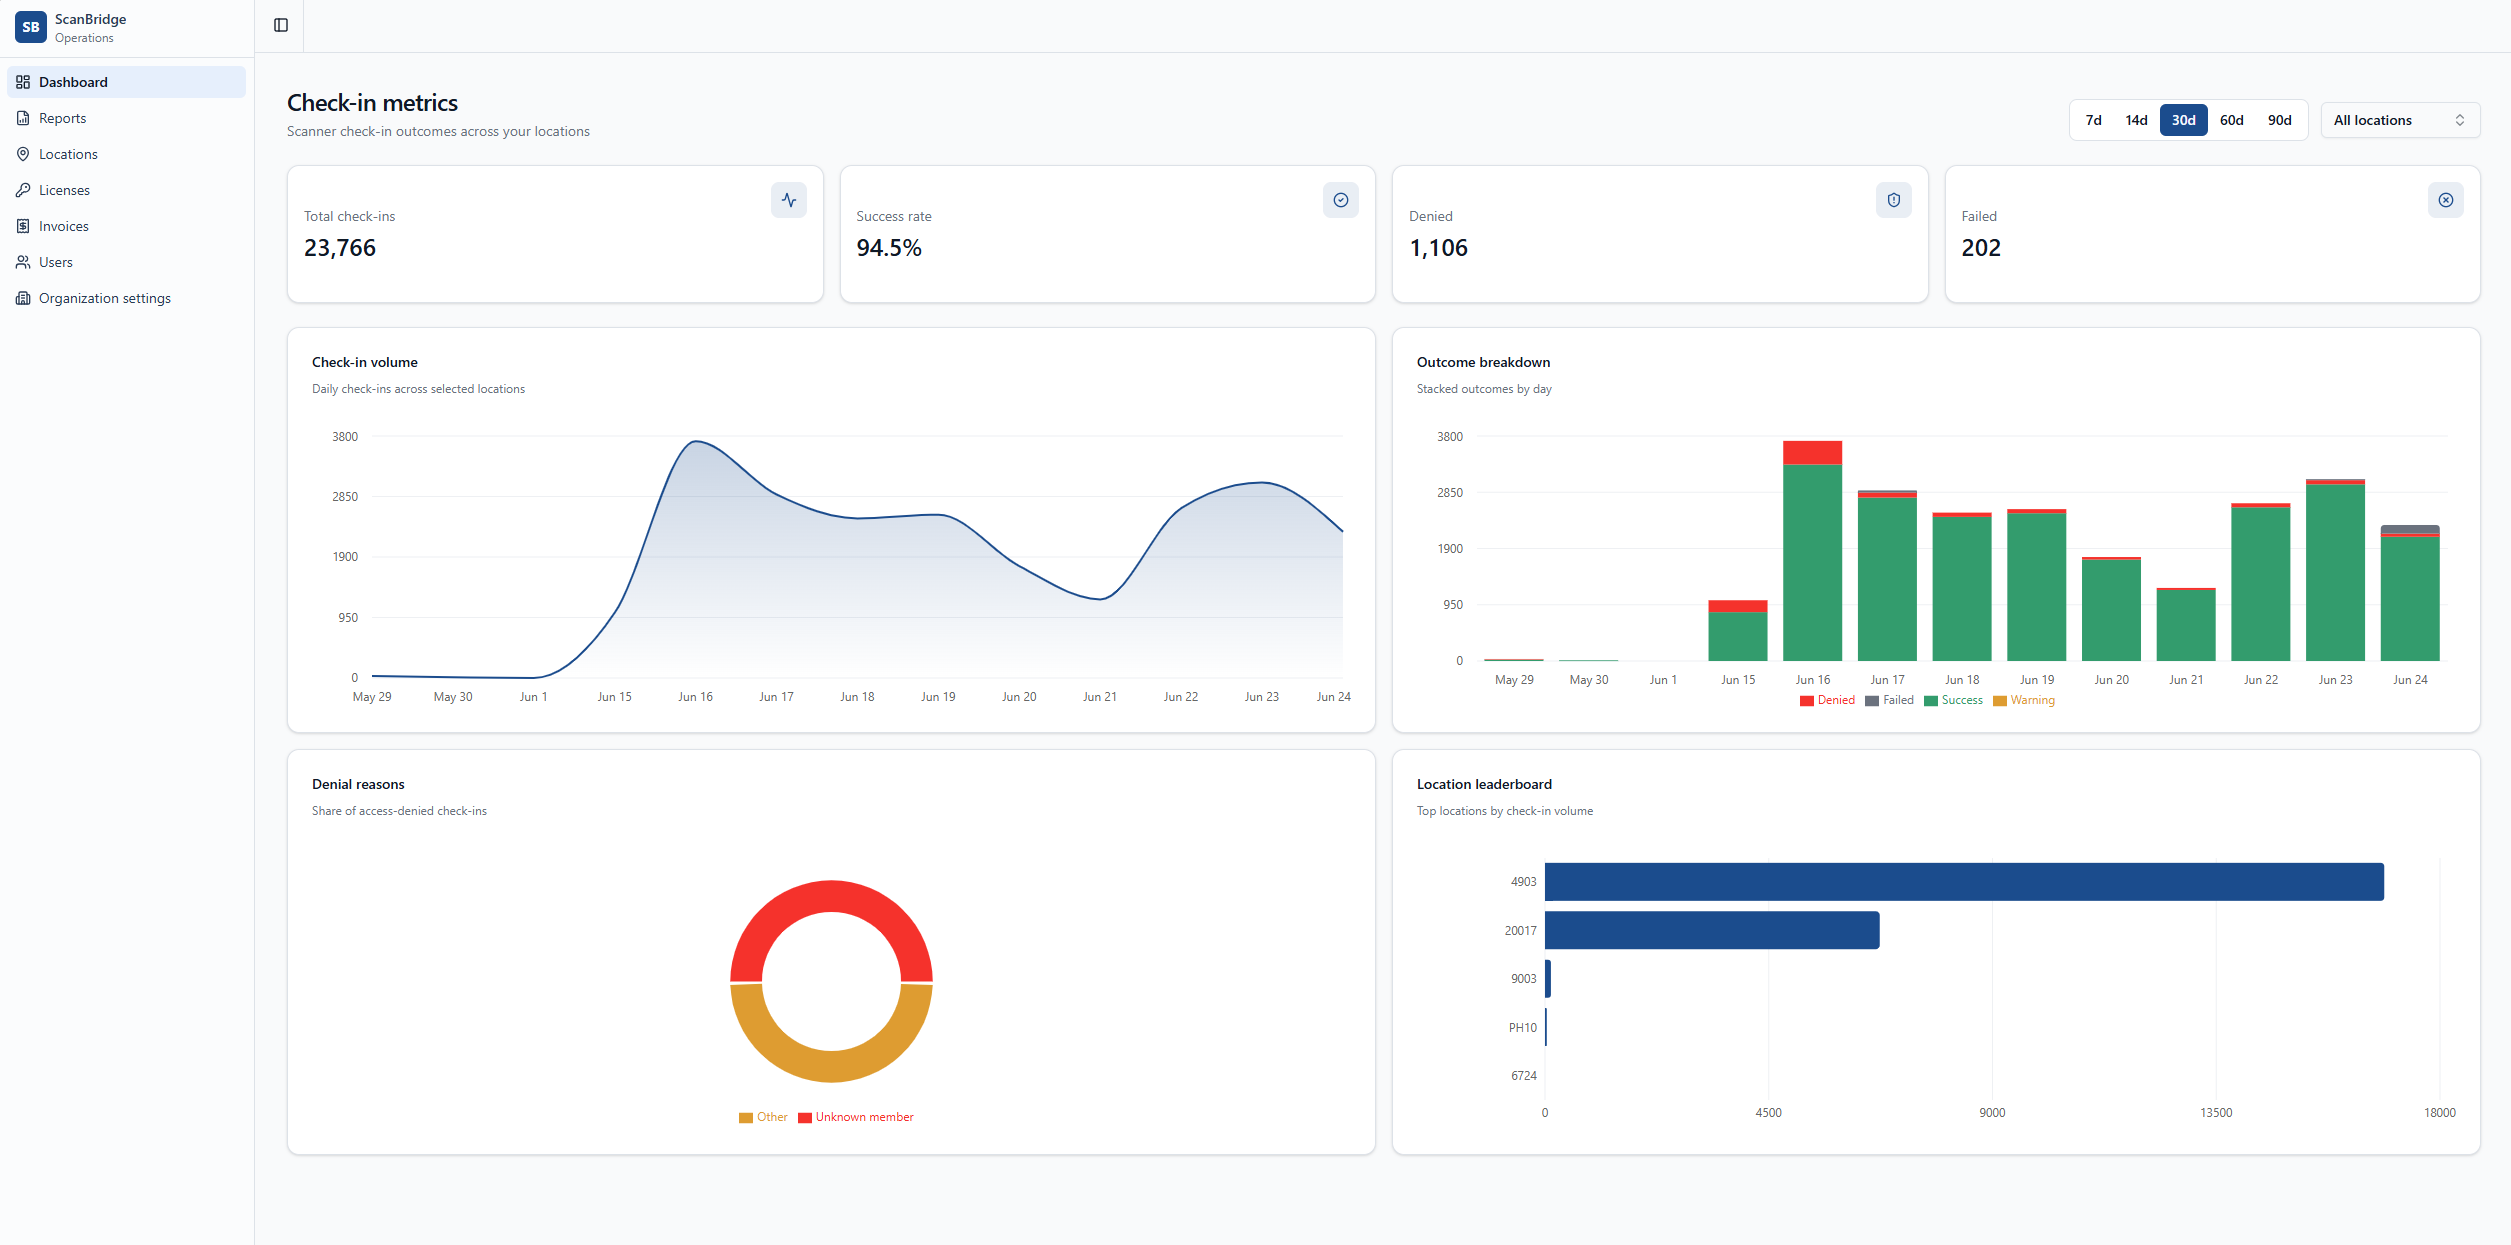Open the Reports page
This screenshot has width=2511, height=1245.
126,118
